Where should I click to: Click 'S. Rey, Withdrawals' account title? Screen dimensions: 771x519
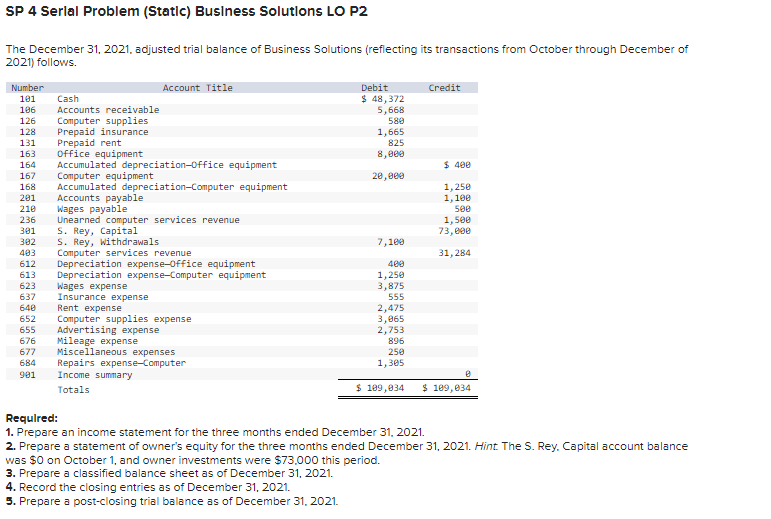(108, 242)
